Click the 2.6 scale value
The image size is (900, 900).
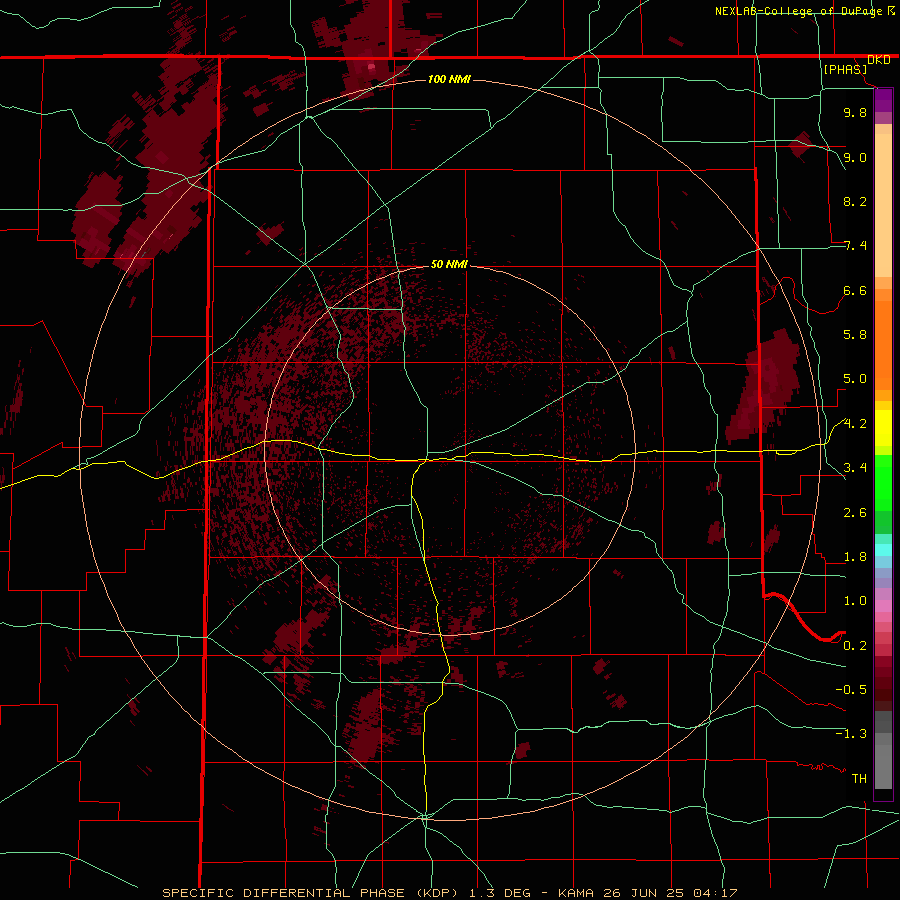click(x=855, y=513)
